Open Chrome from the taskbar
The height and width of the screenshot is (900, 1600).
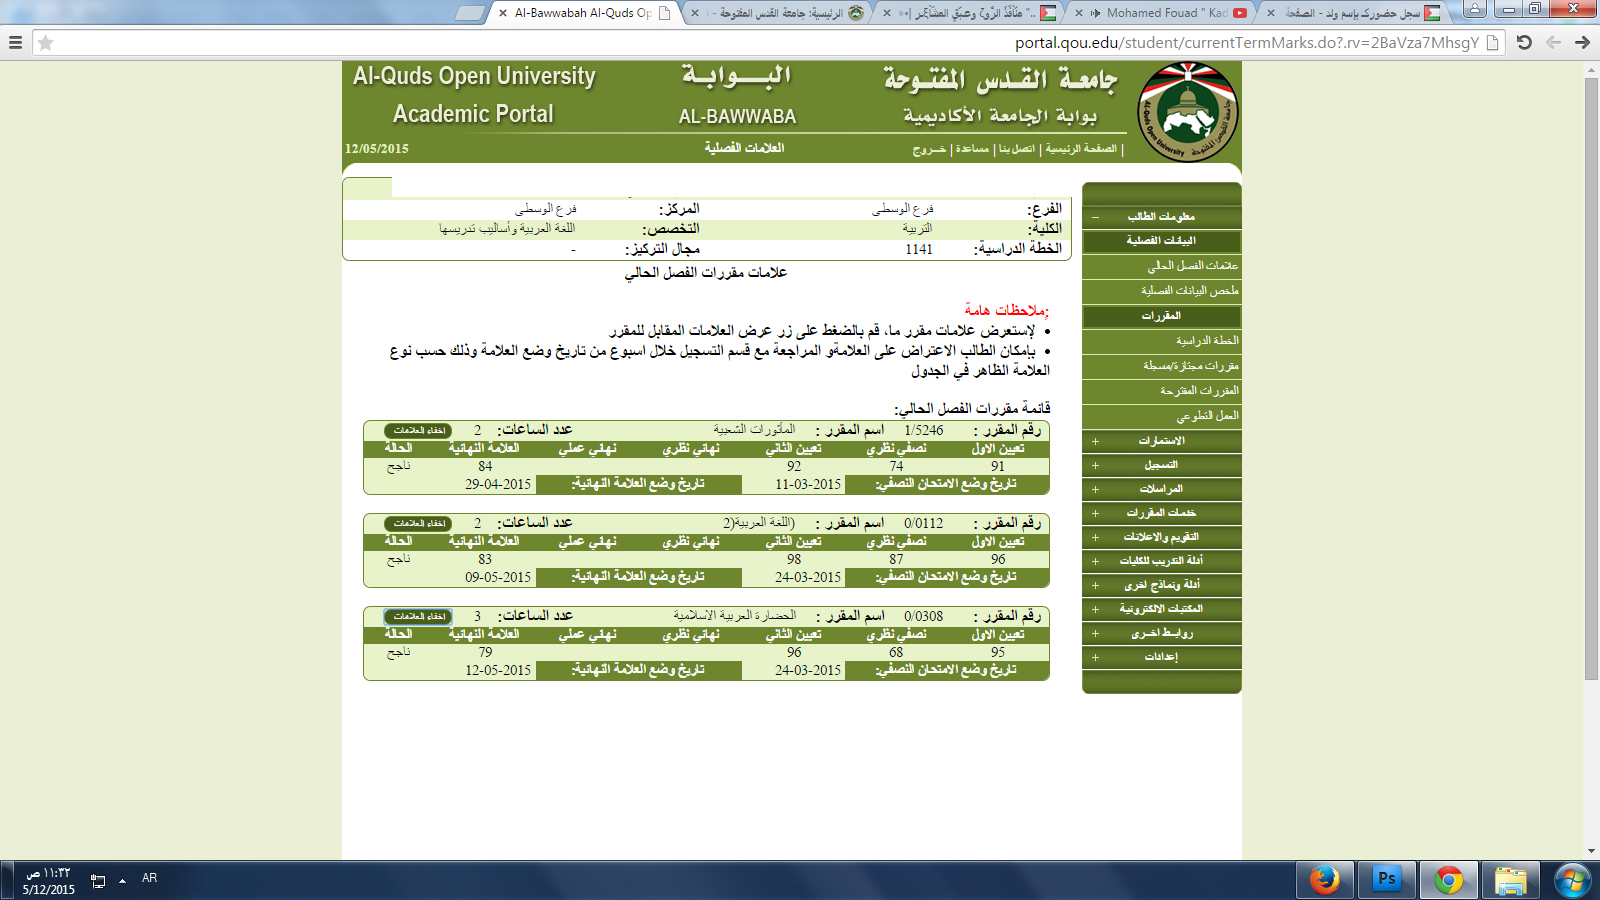(1448, 880)
